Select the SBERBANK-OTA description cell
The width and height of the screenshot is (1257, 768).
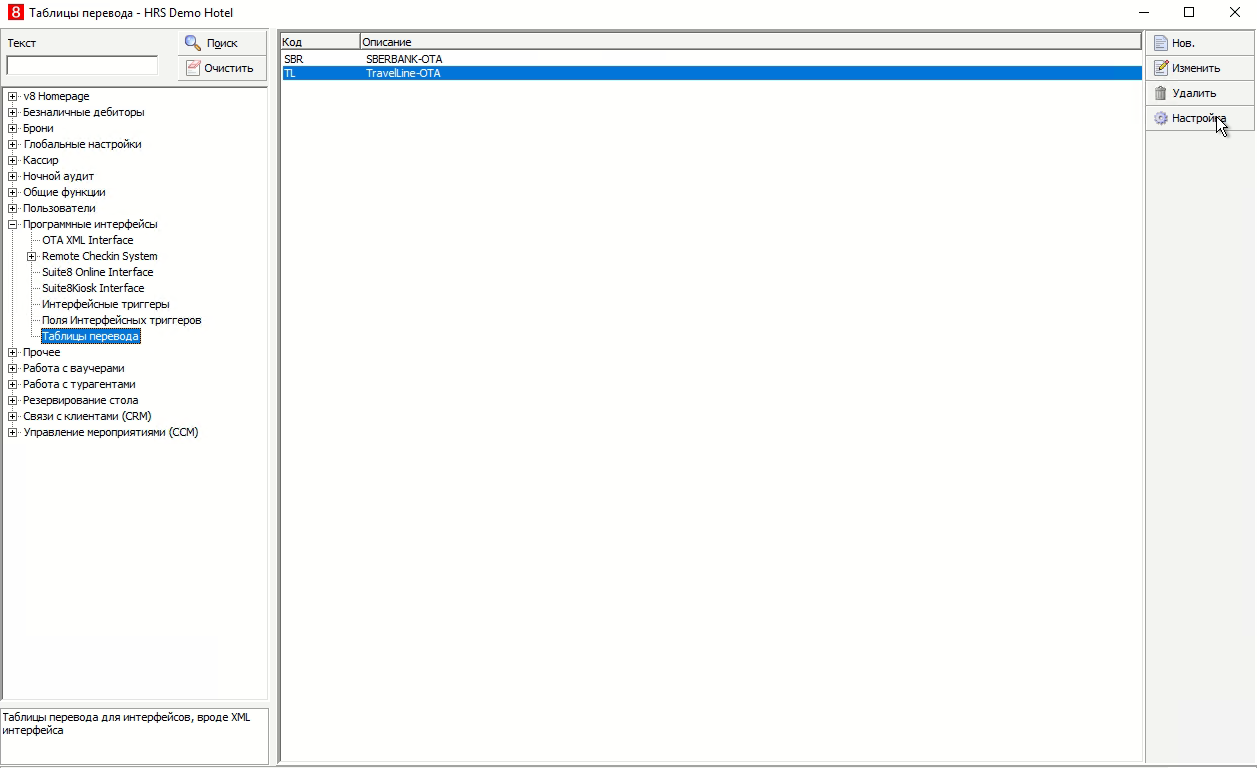(404, 59)
